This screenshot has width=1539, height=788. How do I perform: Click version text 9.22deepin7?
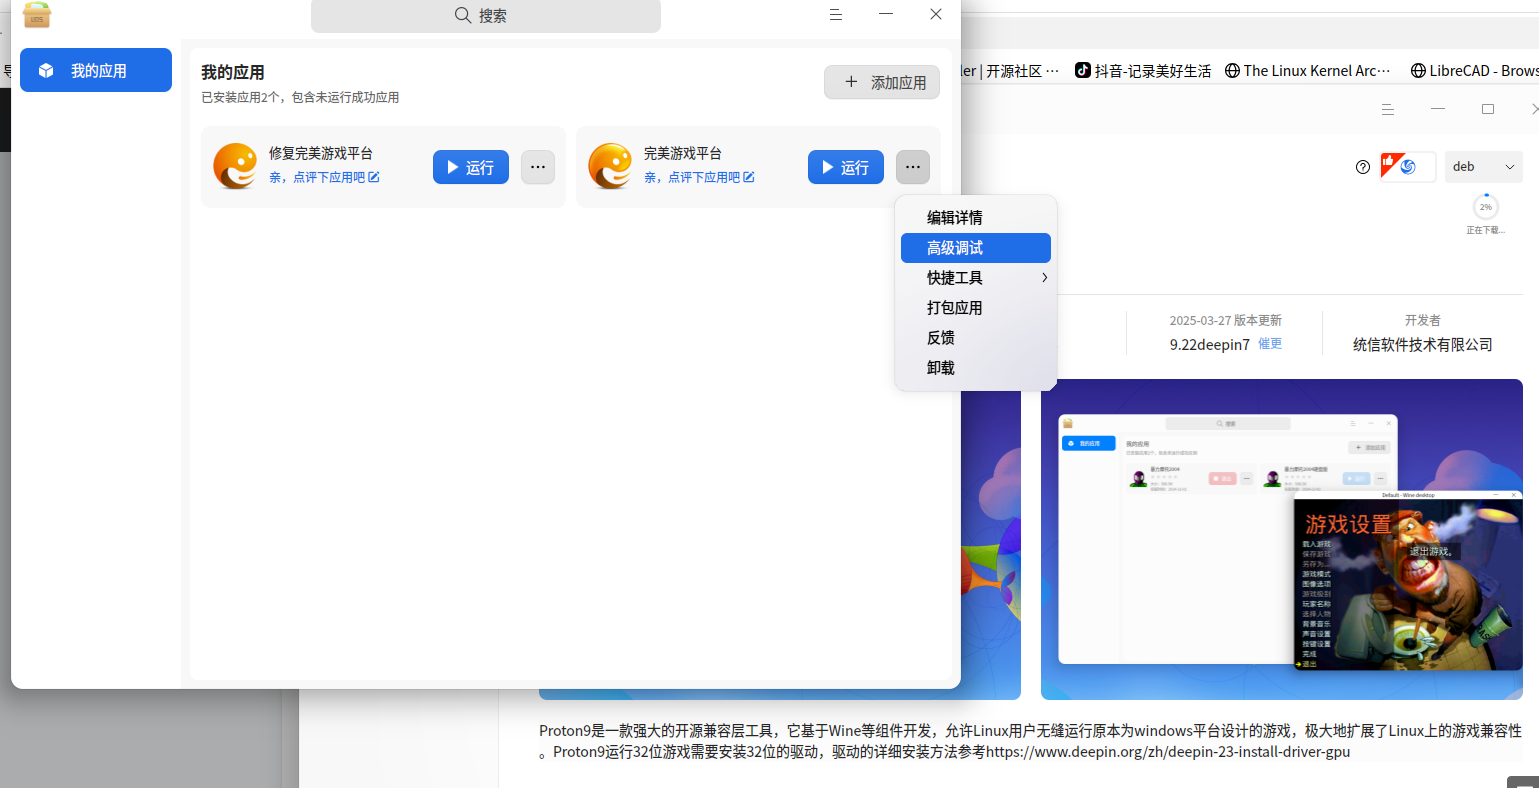click(x=1210, y=344)
